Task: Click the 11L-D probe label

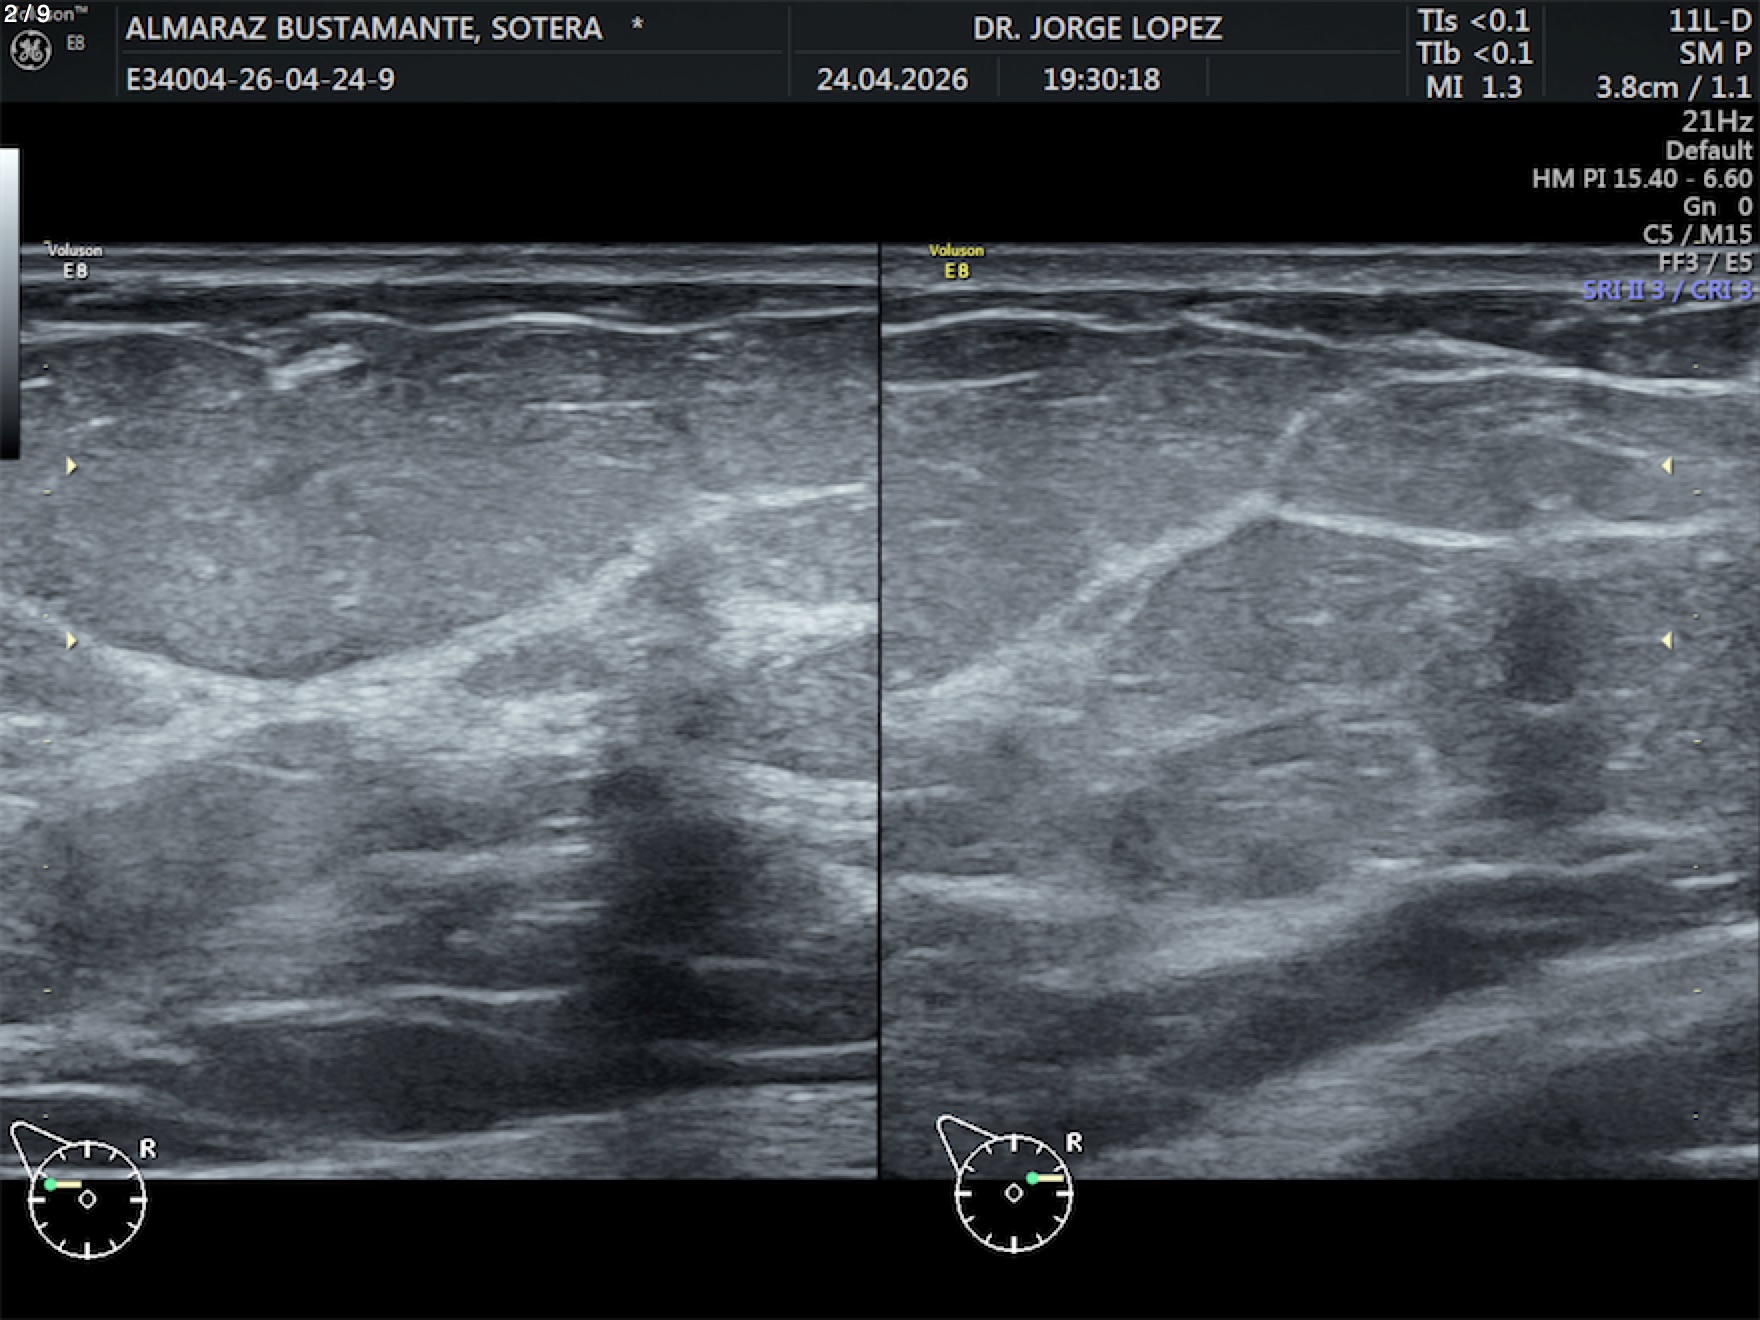Action: click(1709, 21)
